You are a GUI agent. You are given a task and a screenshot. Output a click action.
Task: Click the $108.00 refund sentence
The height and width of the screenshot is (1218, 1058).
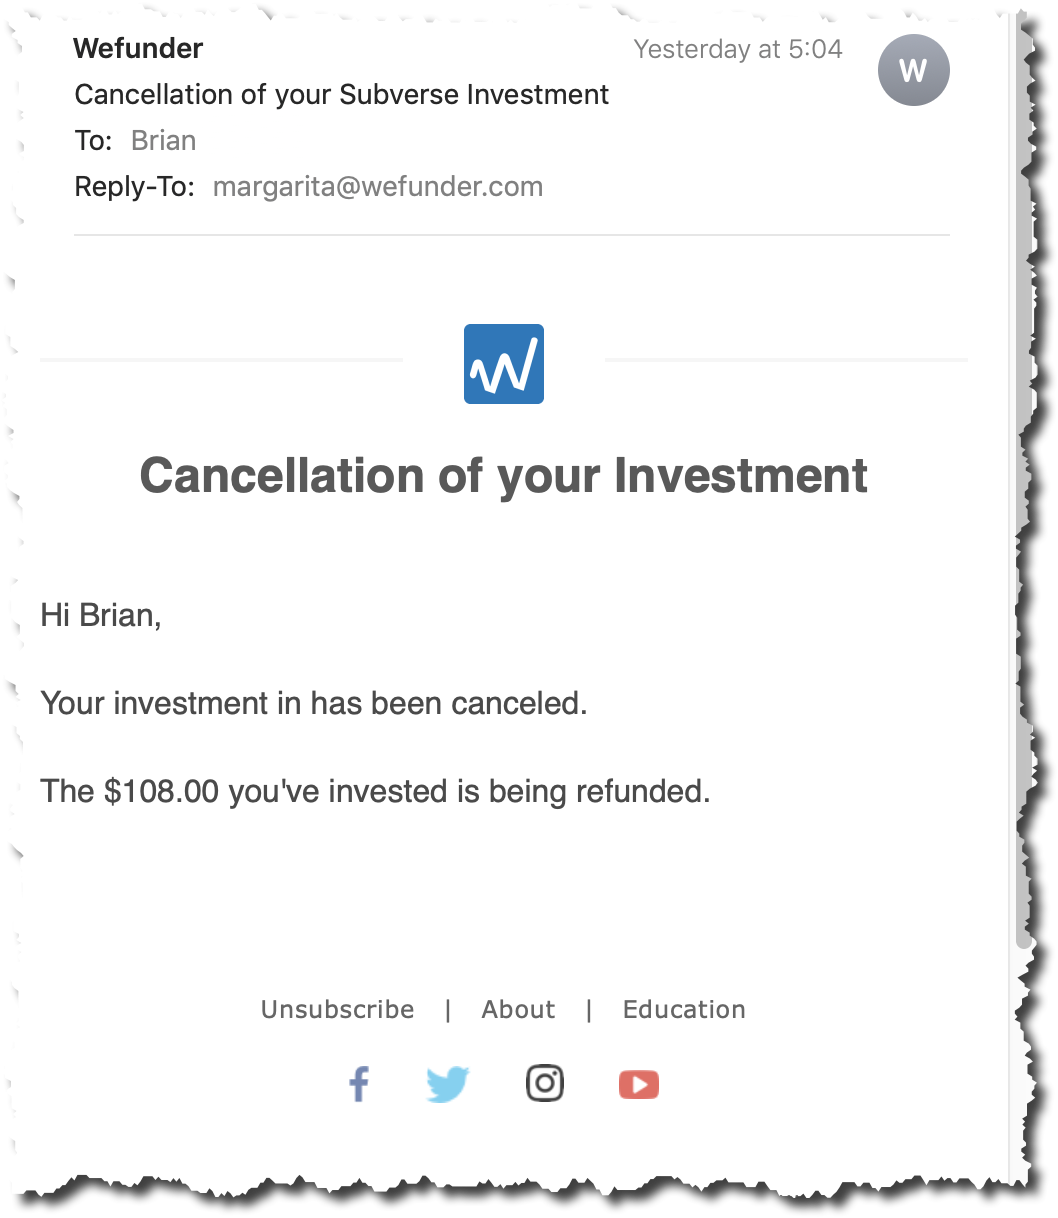(375, 792)
